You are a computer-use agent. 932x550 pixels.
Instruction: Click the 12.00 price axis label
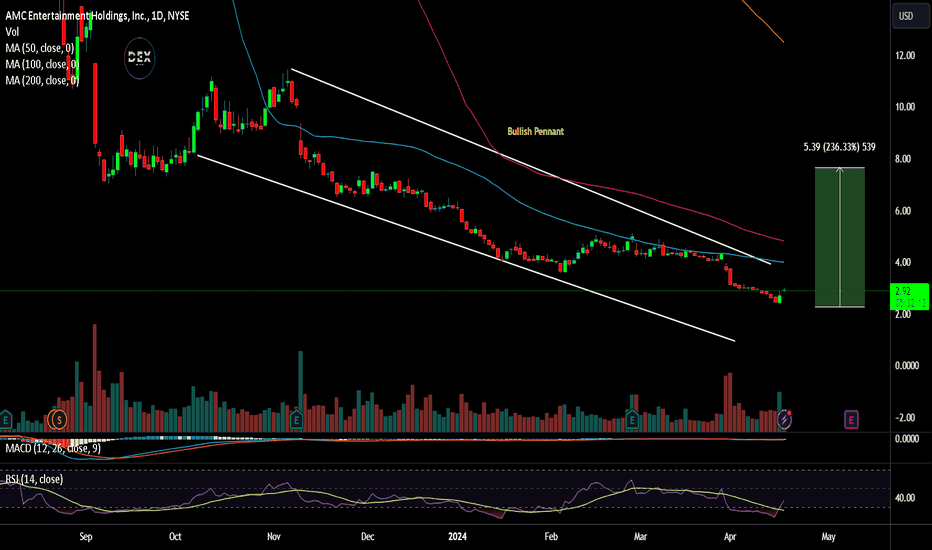point(905,55)
